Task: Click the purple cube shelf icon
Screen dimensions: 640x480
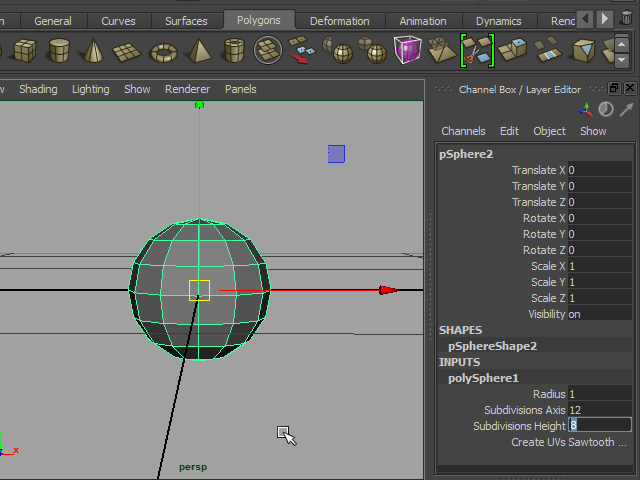Action: 407,50
